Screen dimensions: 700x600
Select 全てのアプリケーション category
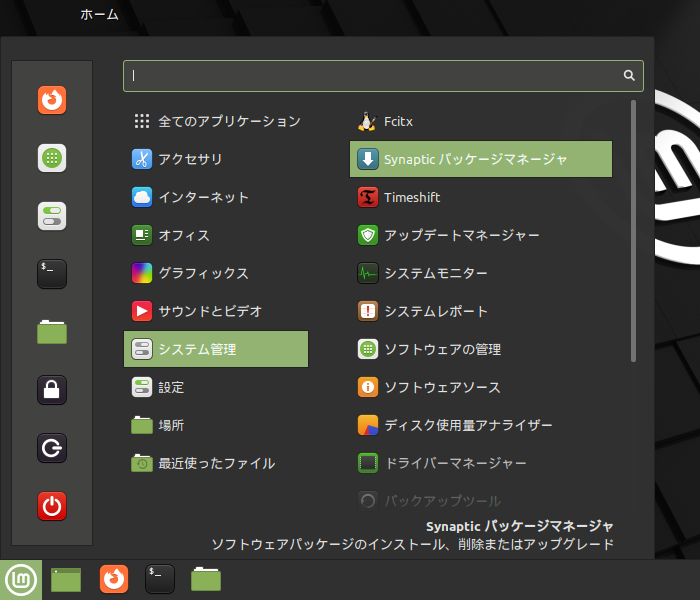click(216, 121)
